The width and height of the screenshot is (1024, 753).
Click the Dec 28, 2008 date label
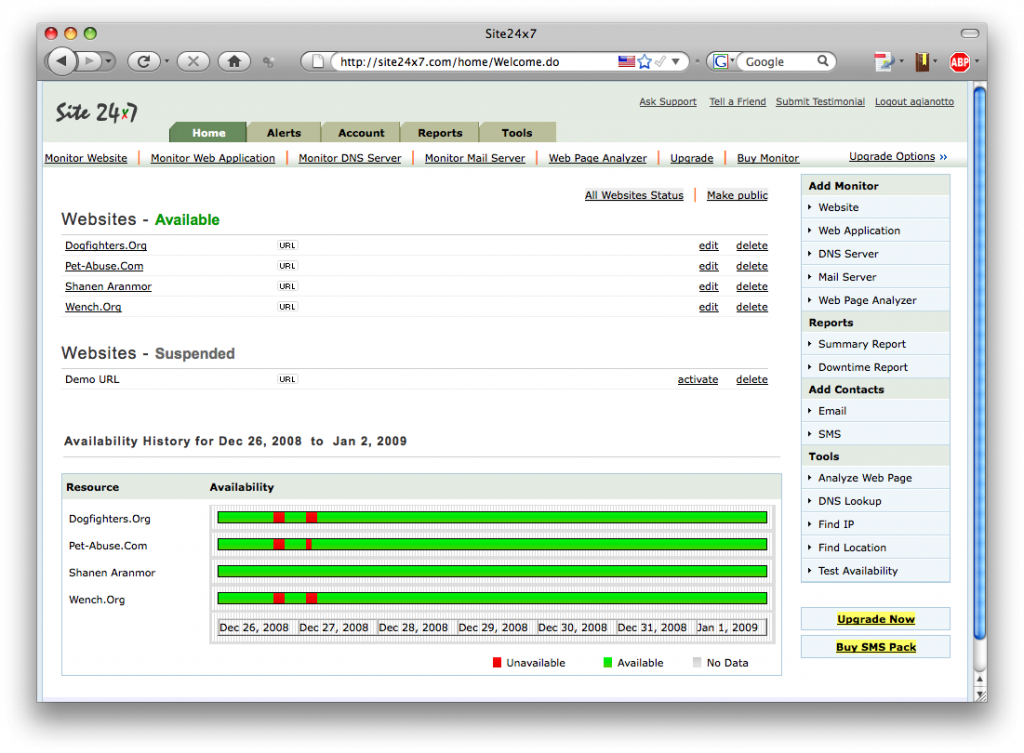[413, 628]
